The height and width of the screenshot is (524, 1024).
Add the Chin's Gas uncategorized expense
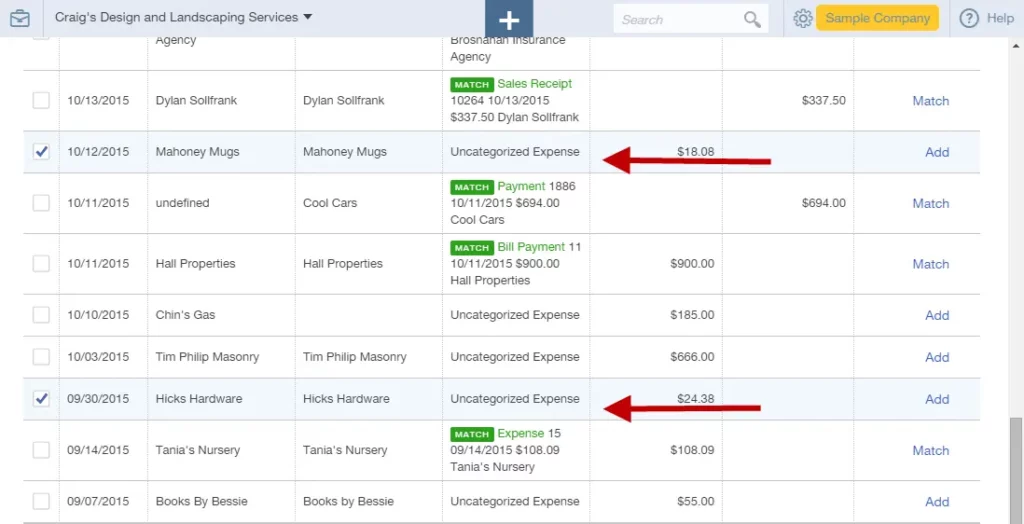(x=937, y=316)
